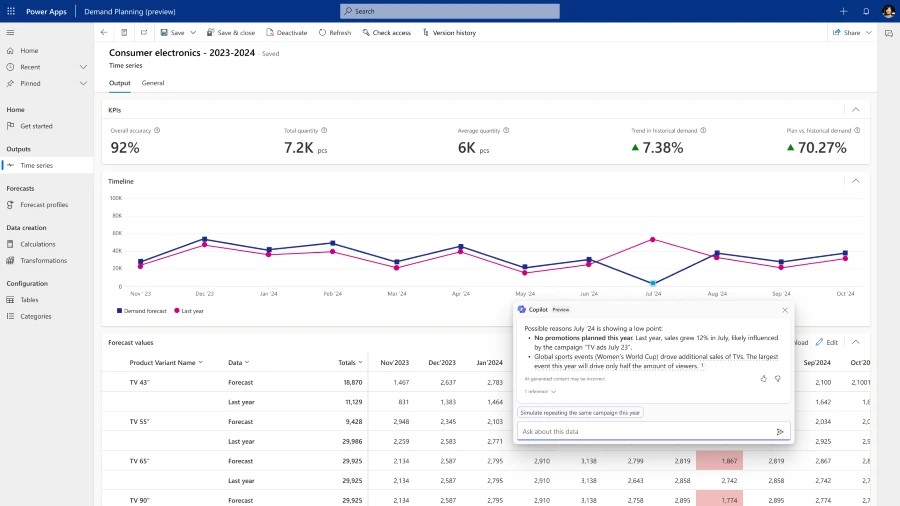
Task: Open record form view icon
Action: tap(124, 33)
